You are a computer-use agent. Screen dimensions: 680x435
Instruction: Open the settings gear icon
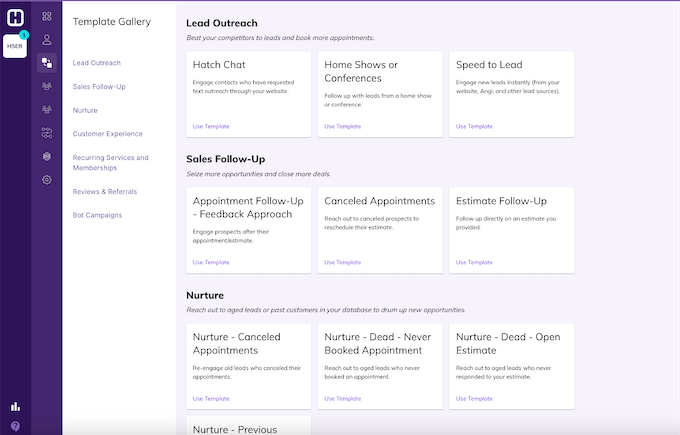[47, 179]
